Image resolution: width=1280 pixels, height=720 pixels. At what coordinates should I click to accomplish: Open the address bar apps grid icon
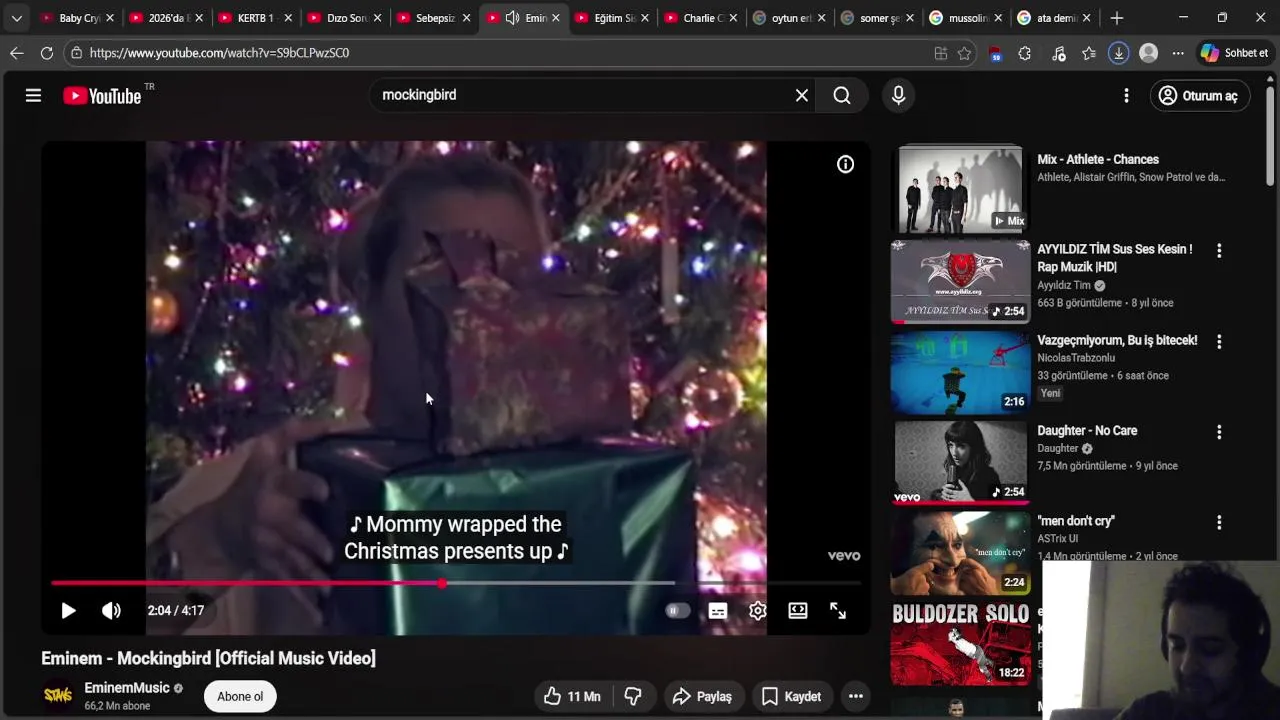(940, 53)
